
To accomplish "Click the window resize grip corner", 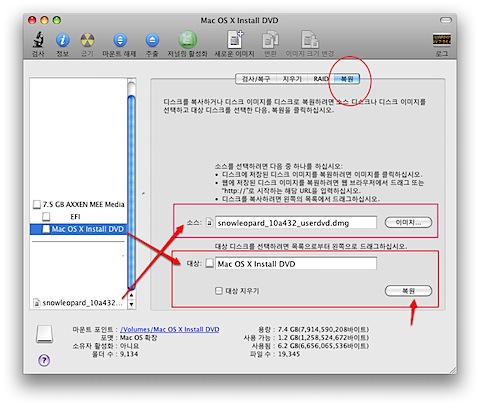I will 453,370.
